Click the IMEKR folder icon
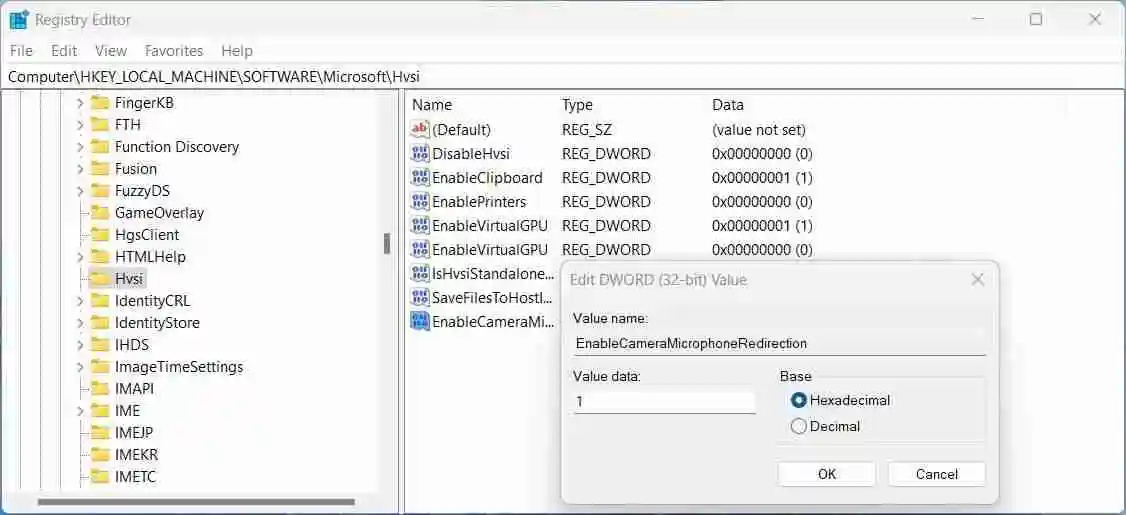The height and width of the screenshot is (515, 1126). pos(100,455)
